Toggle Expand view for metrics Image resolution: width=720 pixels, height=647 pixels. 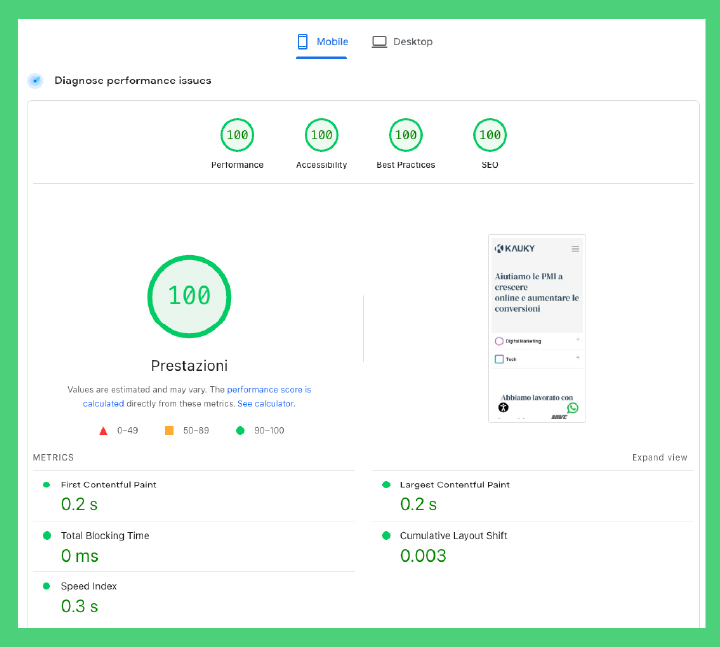tap(659, 458)
